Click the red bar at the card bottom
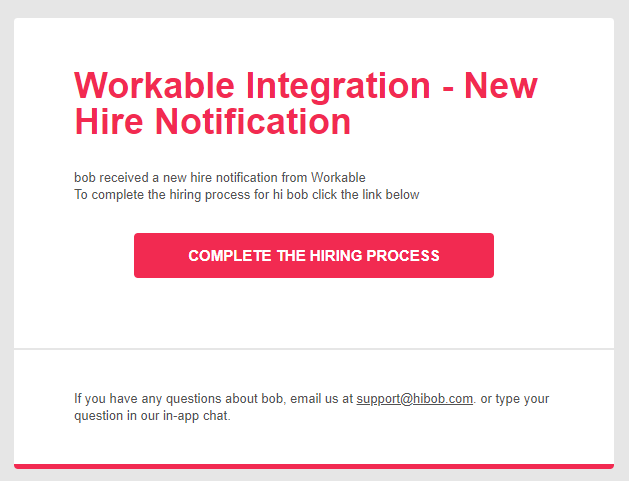Screen dimensions: 629x481 (314, 466)
